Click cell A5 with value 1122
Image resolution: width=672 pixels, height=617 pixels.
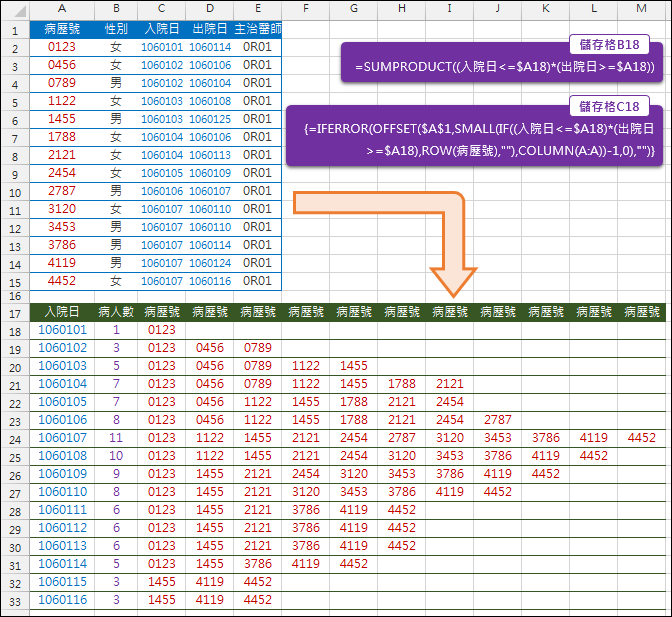pyautogui.click(x=62, y=101)
